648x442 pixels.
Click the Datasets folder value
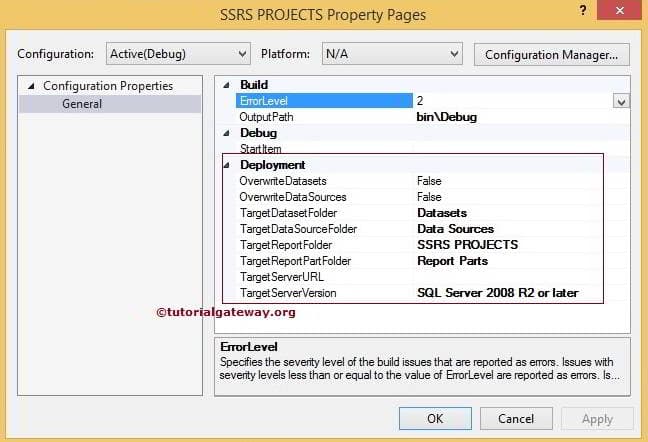coord(442,213)
